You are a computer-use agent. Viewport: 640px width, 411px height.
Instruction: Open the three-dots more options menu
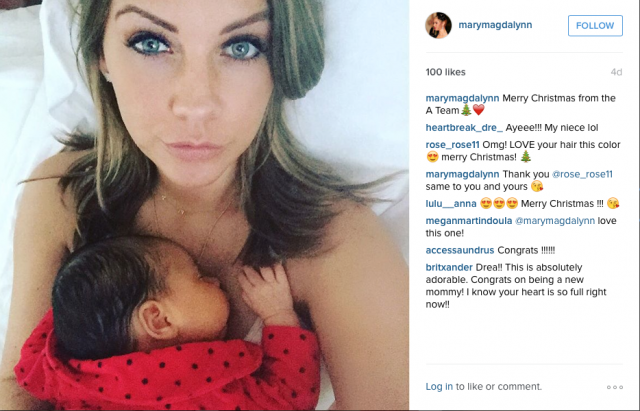click(615, 387)
